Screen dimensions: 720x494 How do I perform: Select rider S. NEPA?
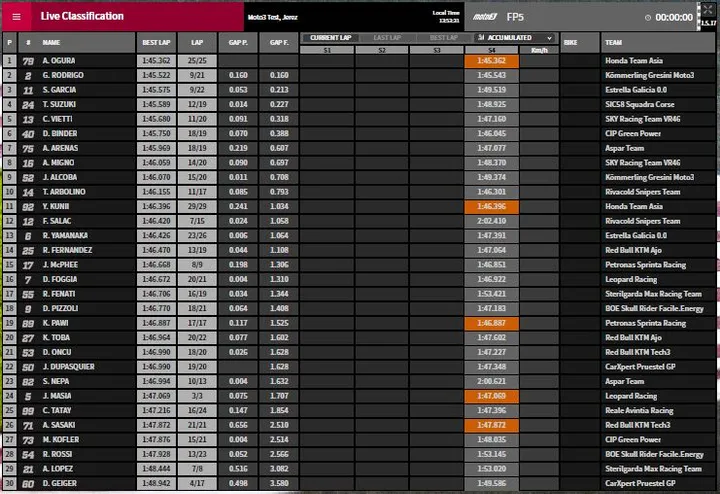tap(56, 382)
